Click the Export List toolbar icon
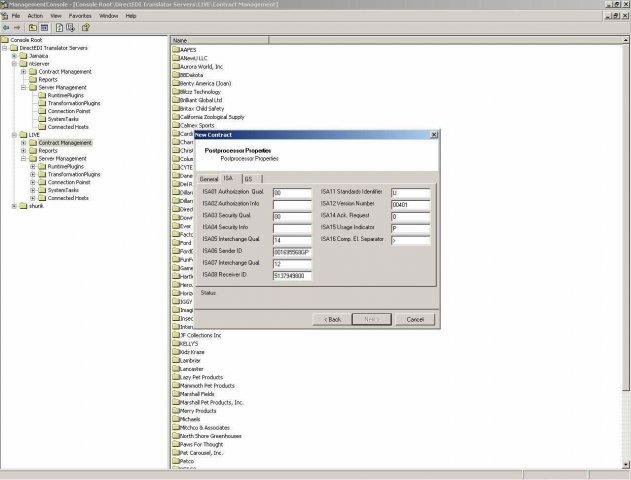Image resolution: width=631 pixels, height=480 pixels. point(71,28)
